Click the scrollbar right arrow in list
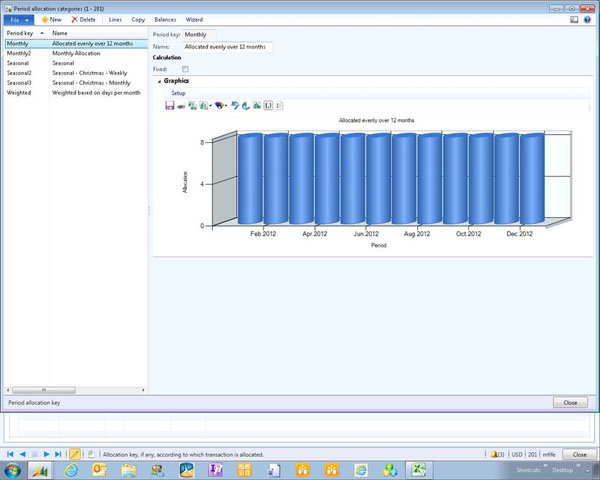600x480 pixels. tap(143, 390)
